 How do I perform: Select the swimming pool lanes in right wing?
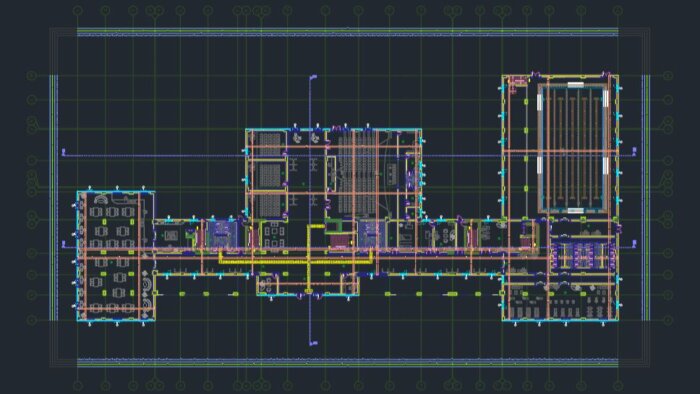[x=573, y=147]
